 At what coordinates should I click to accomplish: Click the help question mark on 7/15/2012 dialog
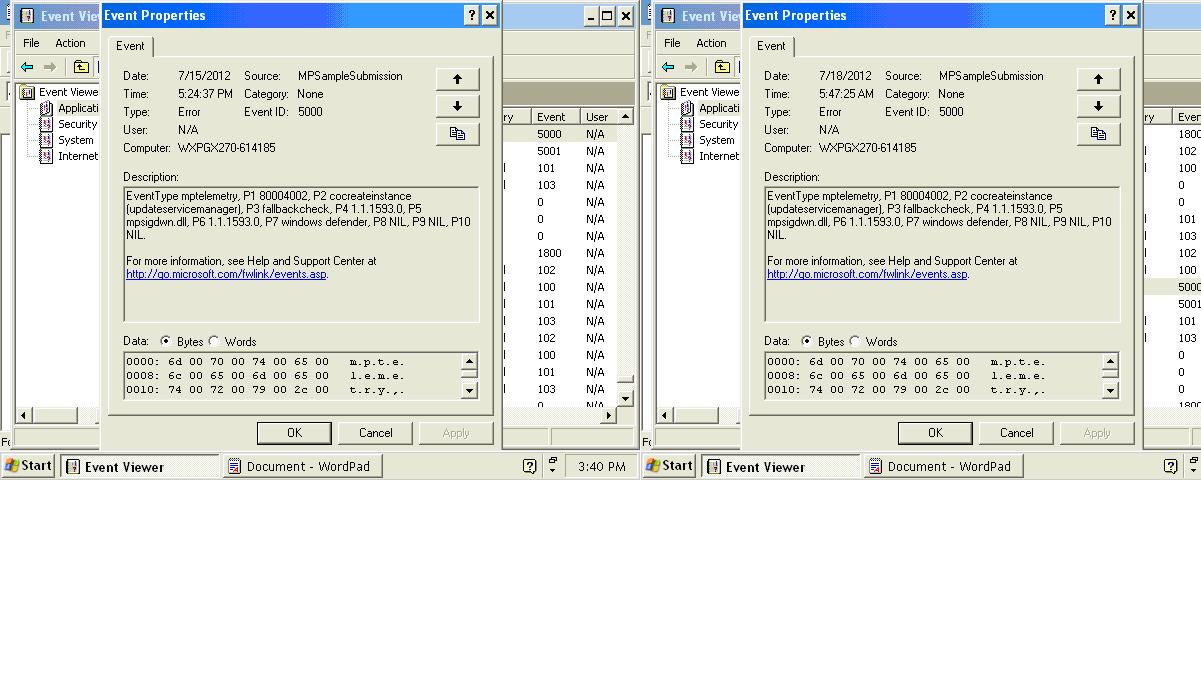pos(472,15)
